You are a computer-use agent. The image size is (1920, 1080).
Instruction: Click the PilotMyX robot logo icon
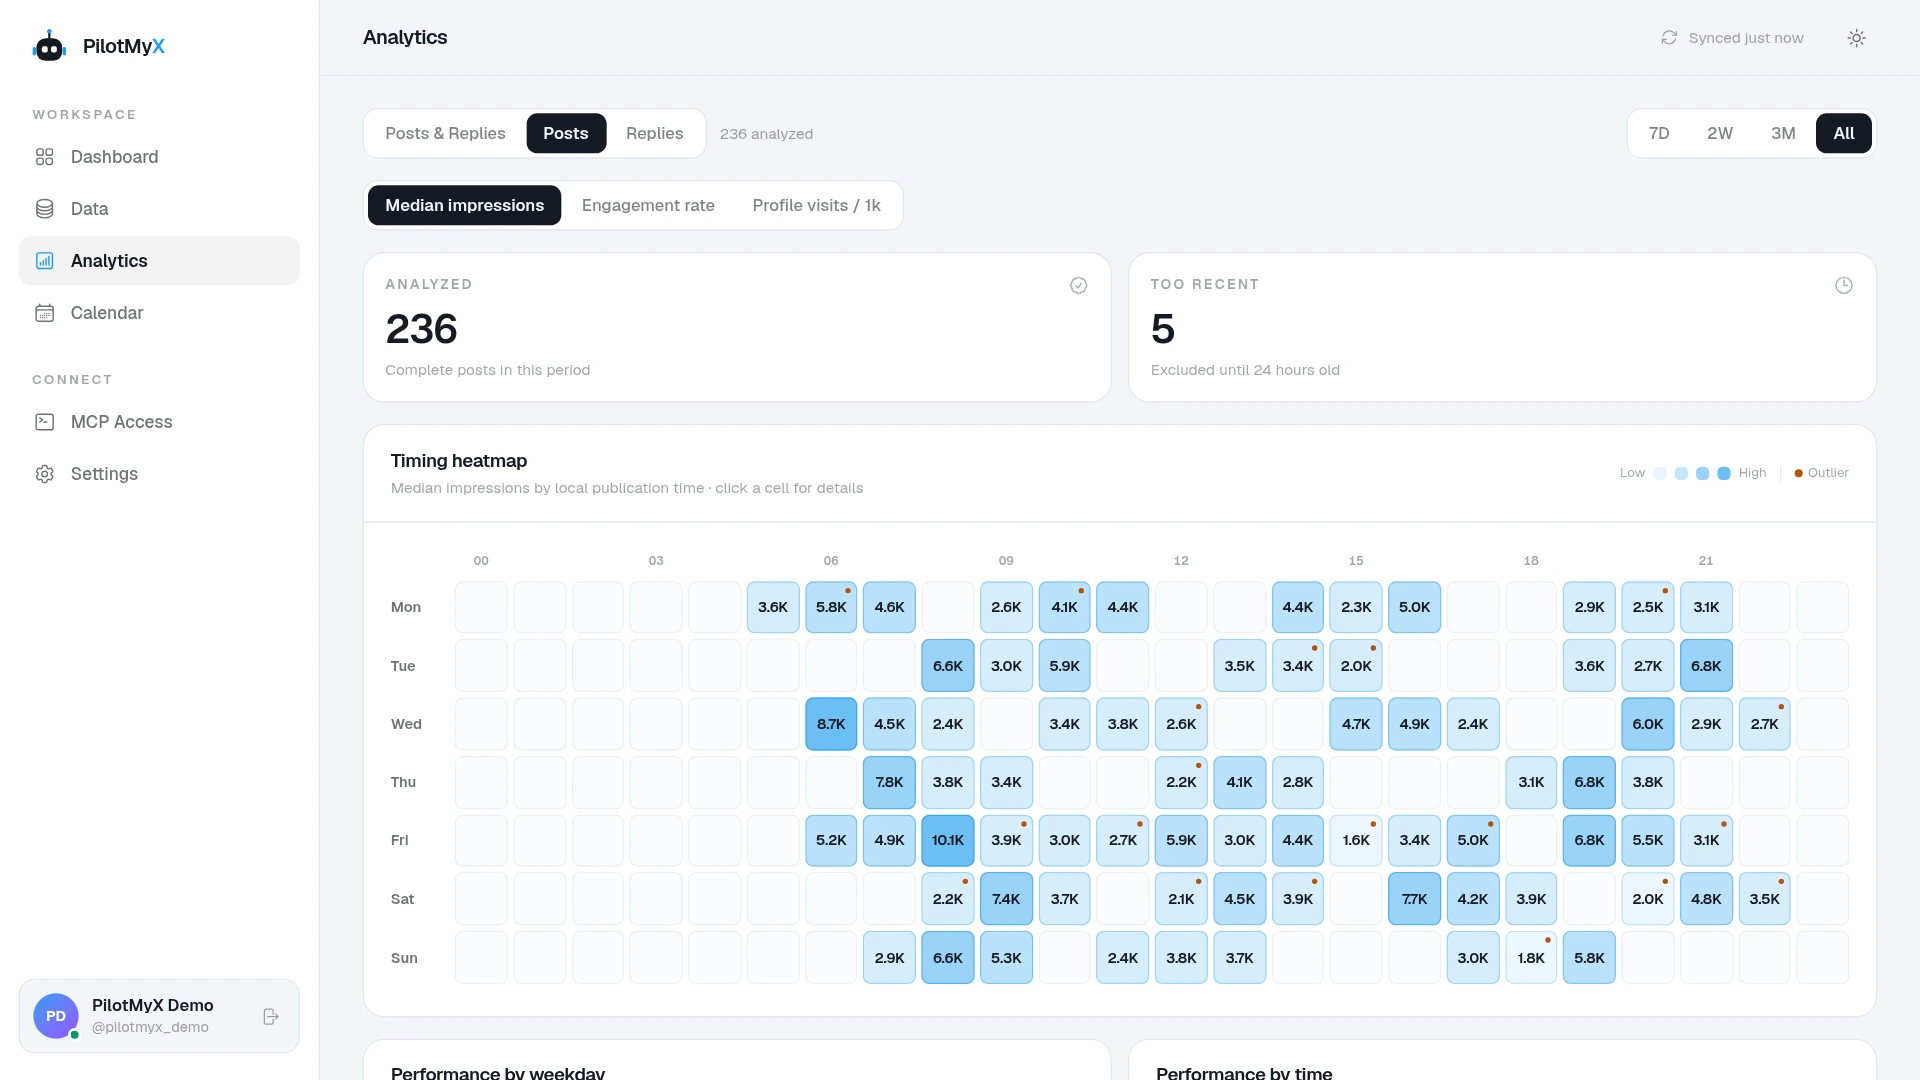coord(49,46)
